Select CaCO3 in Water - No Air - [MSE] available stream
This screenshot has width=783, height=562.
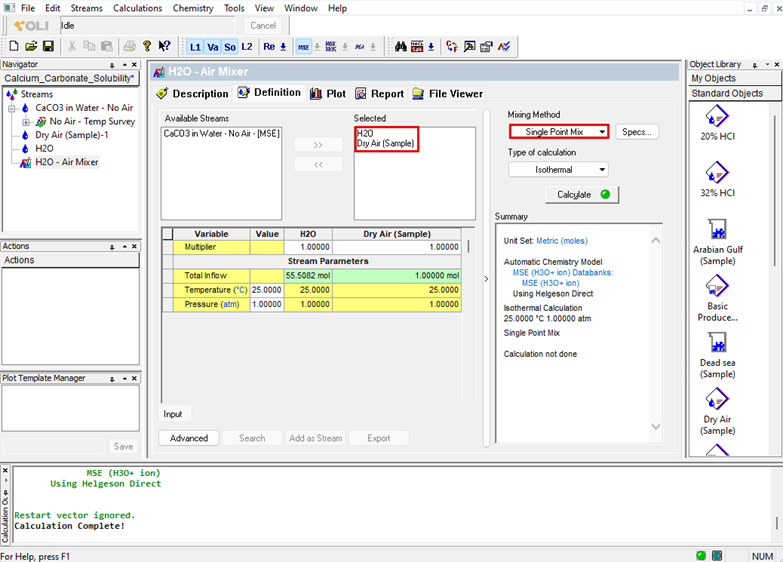point(222,133)
